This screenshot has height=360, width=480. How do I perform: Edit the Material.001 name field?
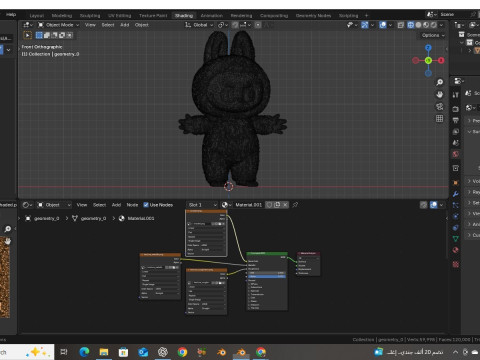click(x=249, y=205)
